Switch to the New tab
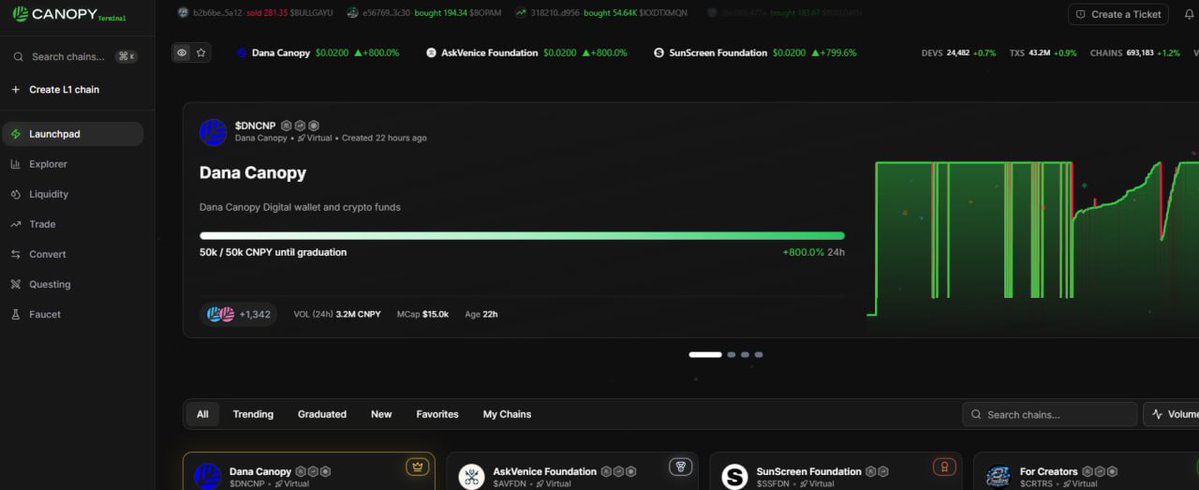 [x=382, y=414]
